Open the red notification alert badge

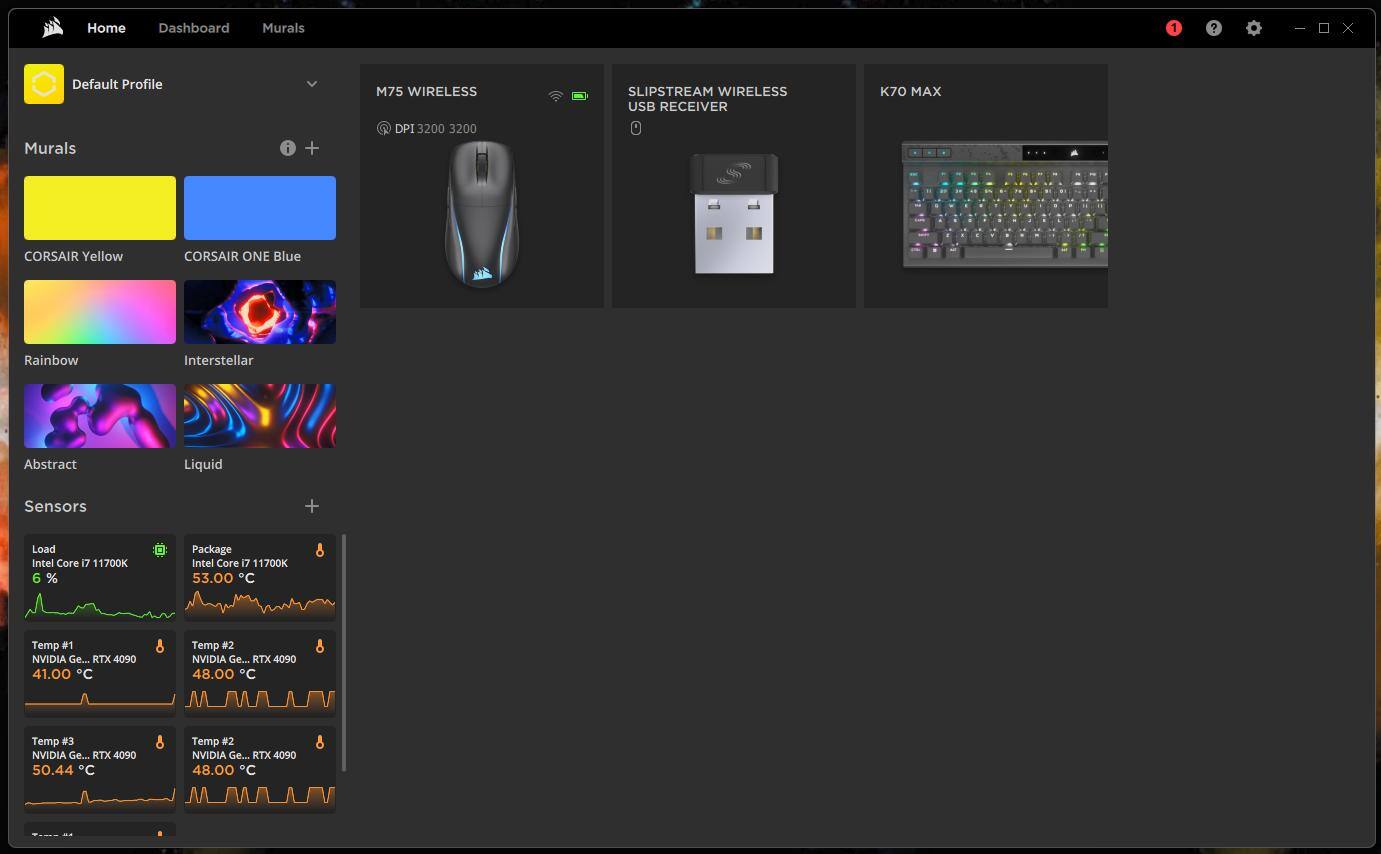(x=1173, y=28)
